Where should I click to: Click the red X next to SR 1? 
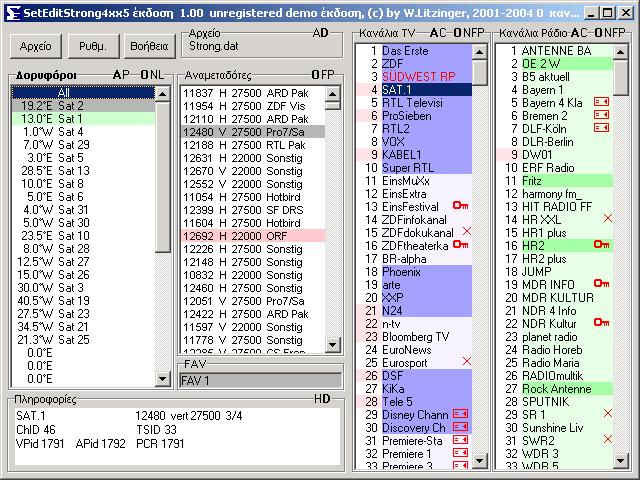pos(608,413)
